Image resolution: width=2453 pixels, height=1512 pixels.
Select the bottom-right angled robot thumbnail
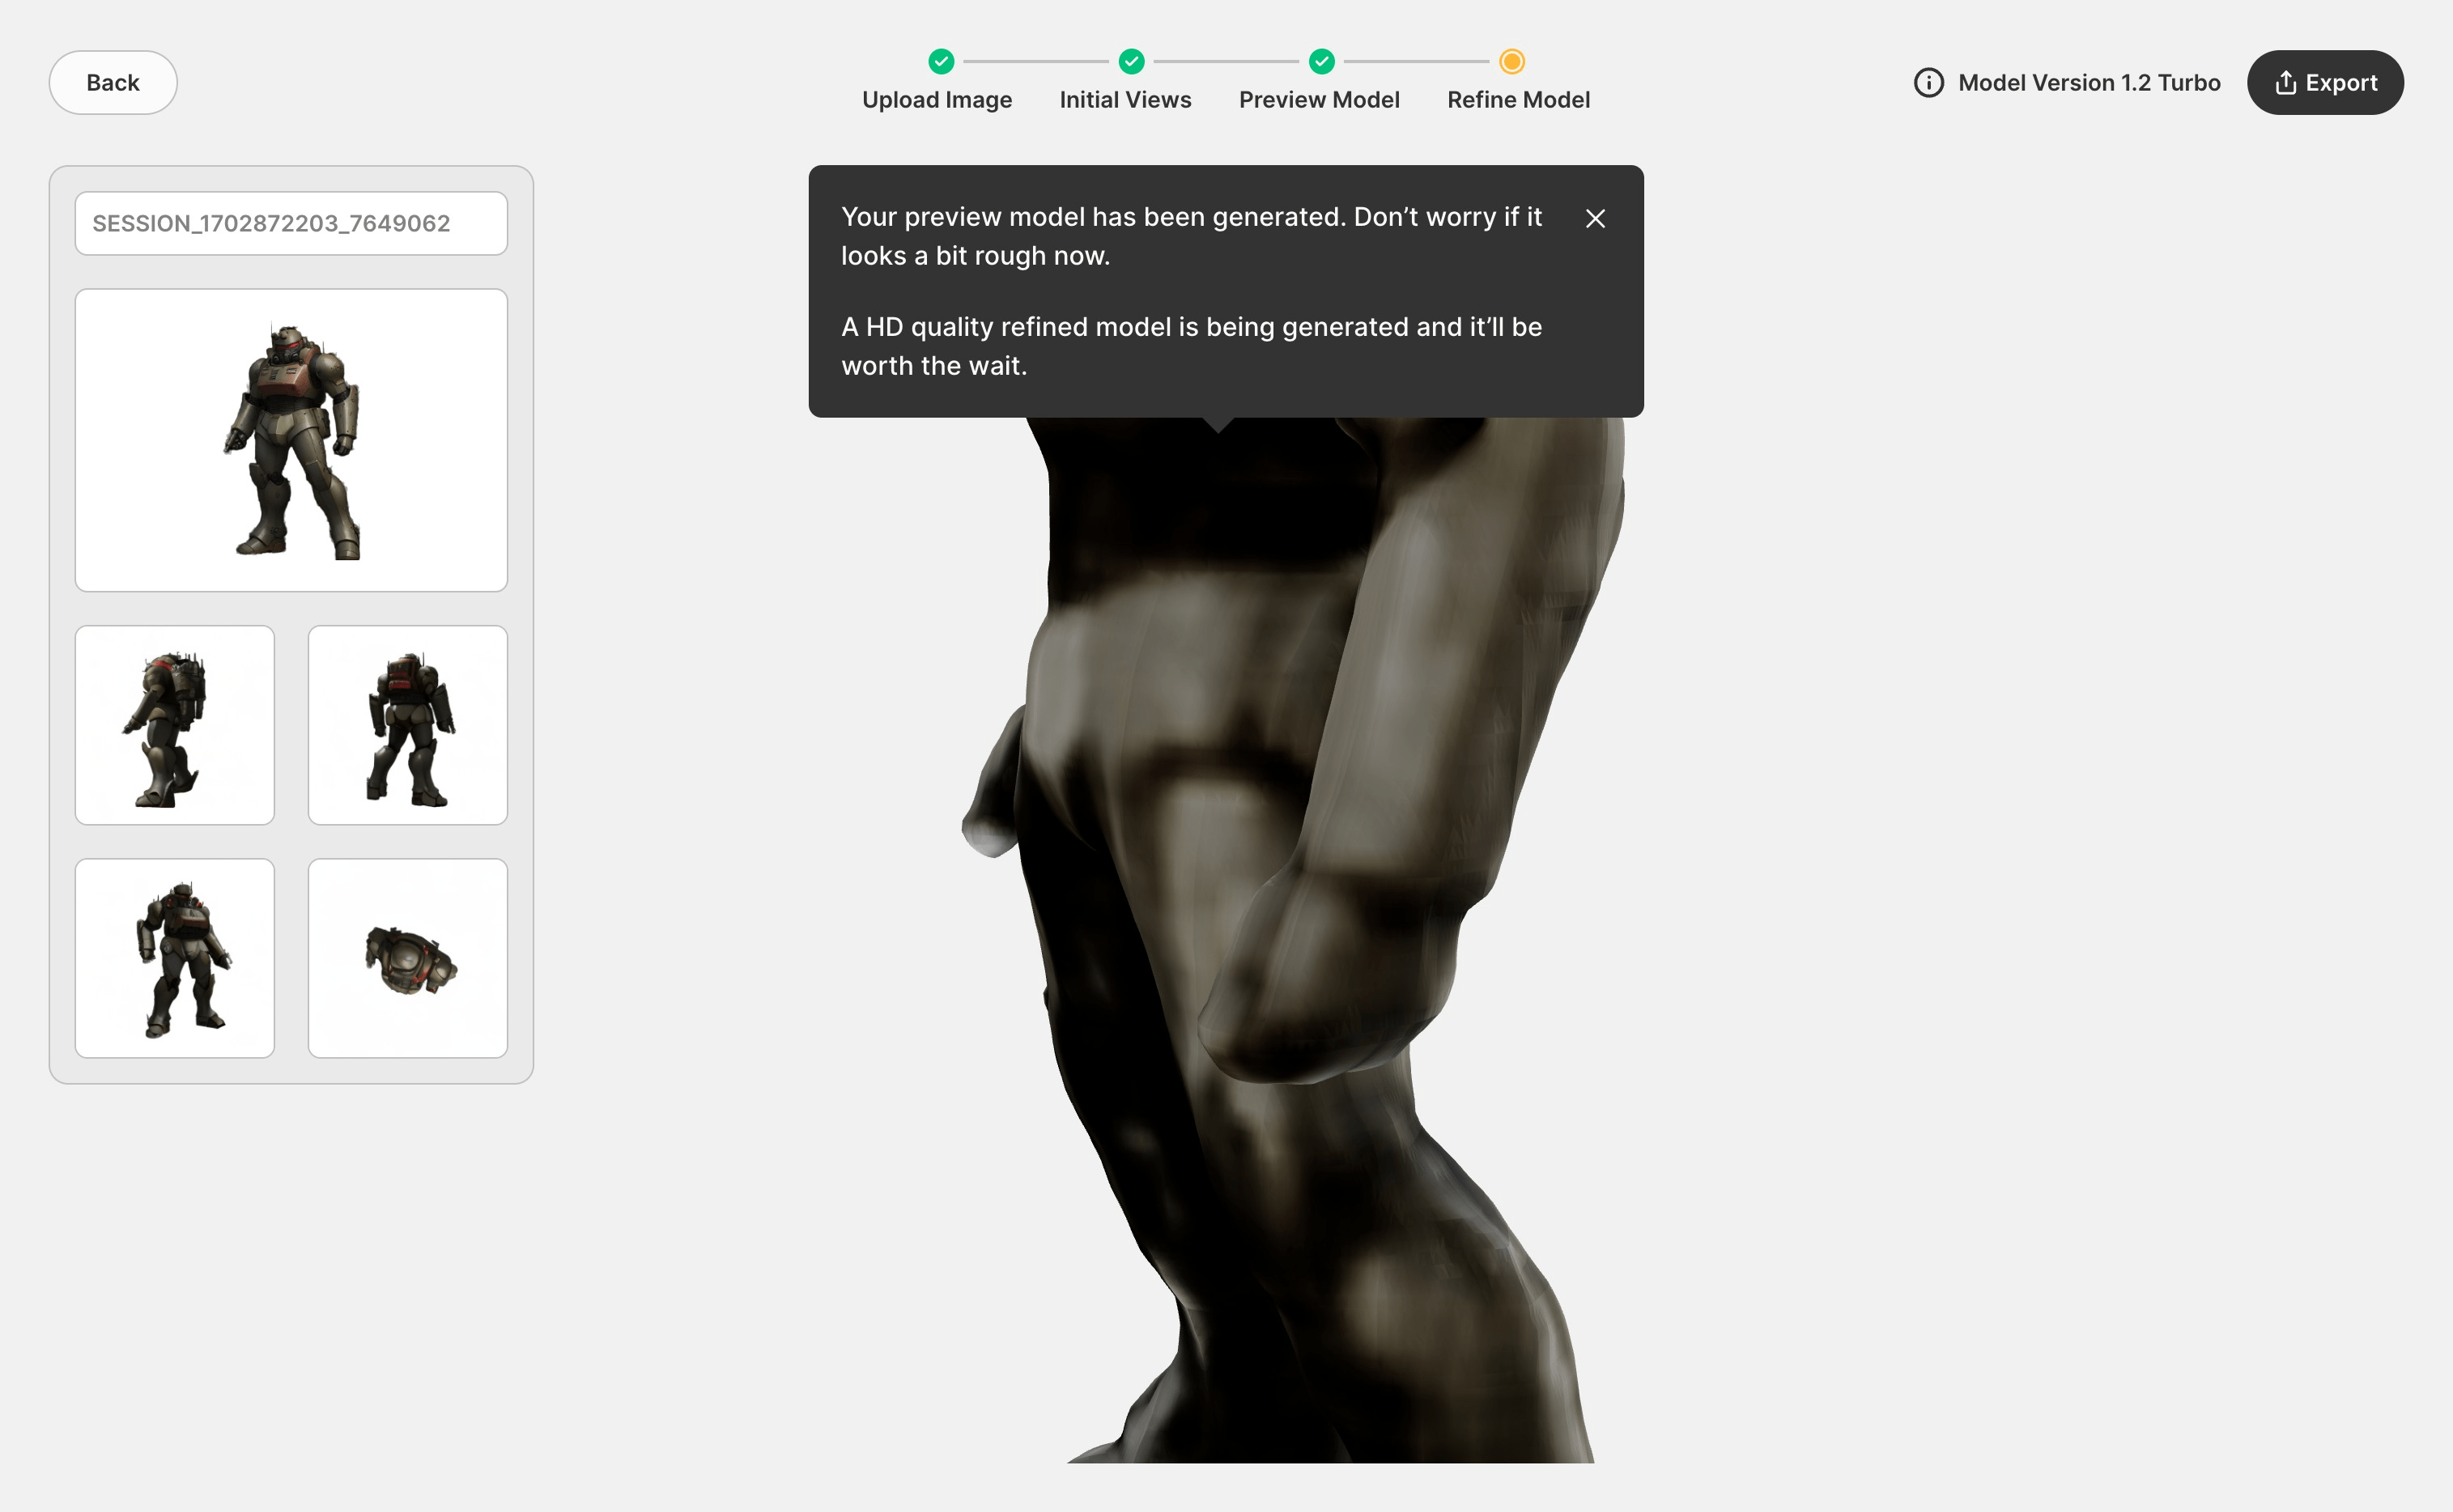tap(406, 958)
